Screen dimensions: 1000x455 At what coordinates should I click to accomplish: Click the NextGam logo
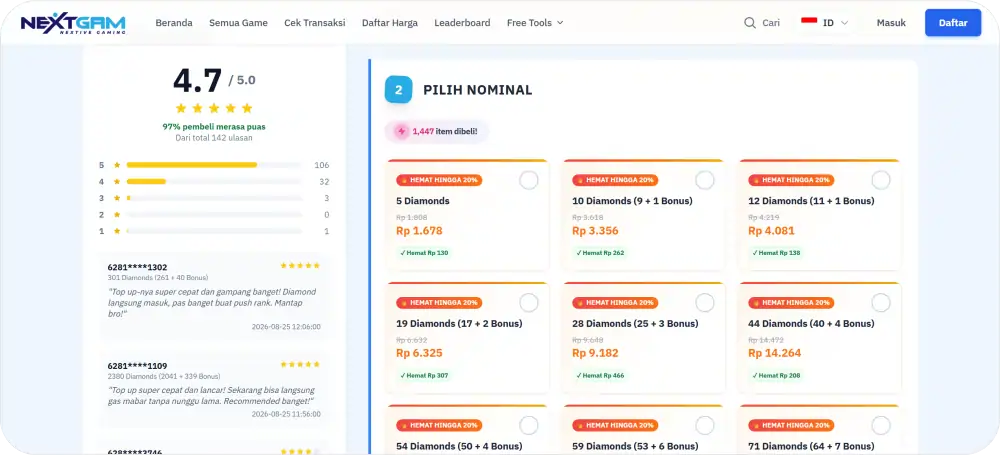tap(73, 23)
